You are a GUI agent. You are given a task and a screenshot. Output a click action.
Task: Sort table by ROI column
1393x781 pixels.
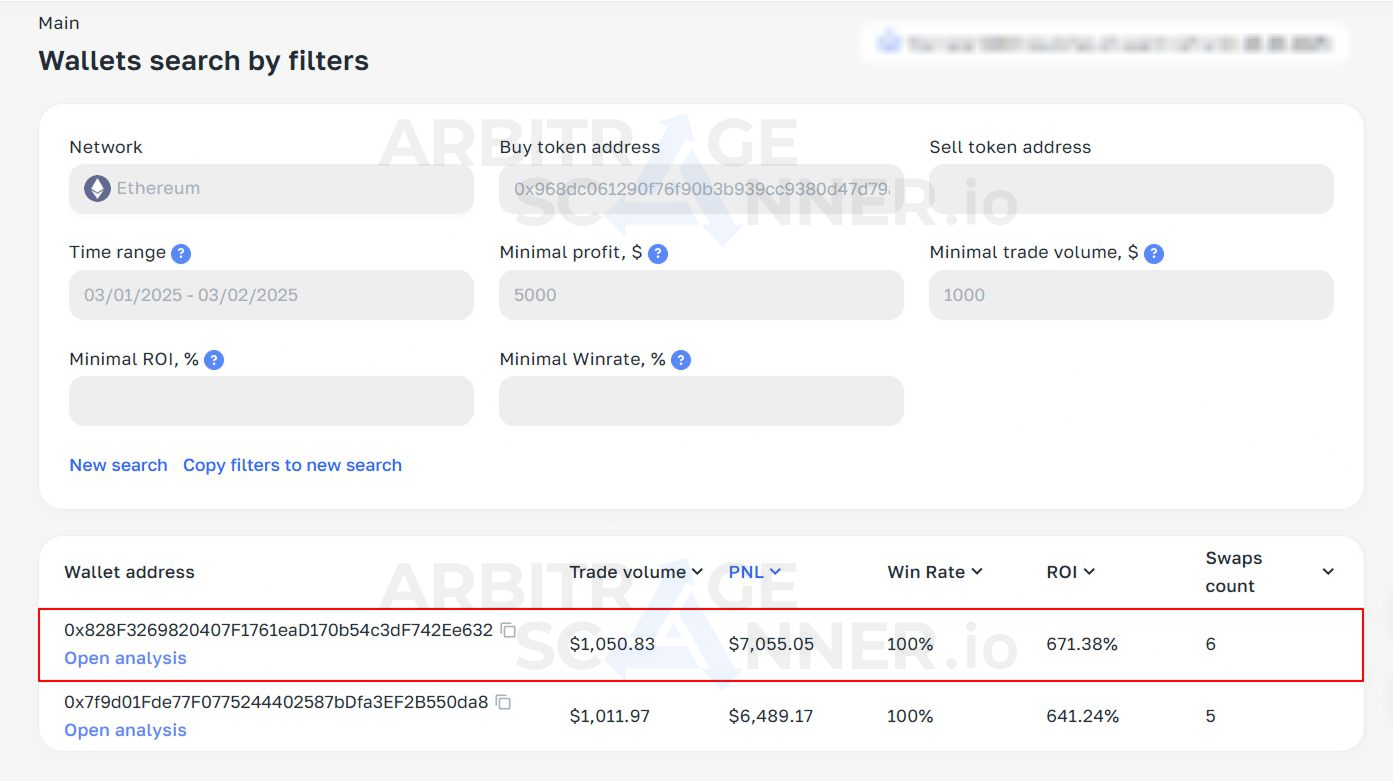[1071, 572]
